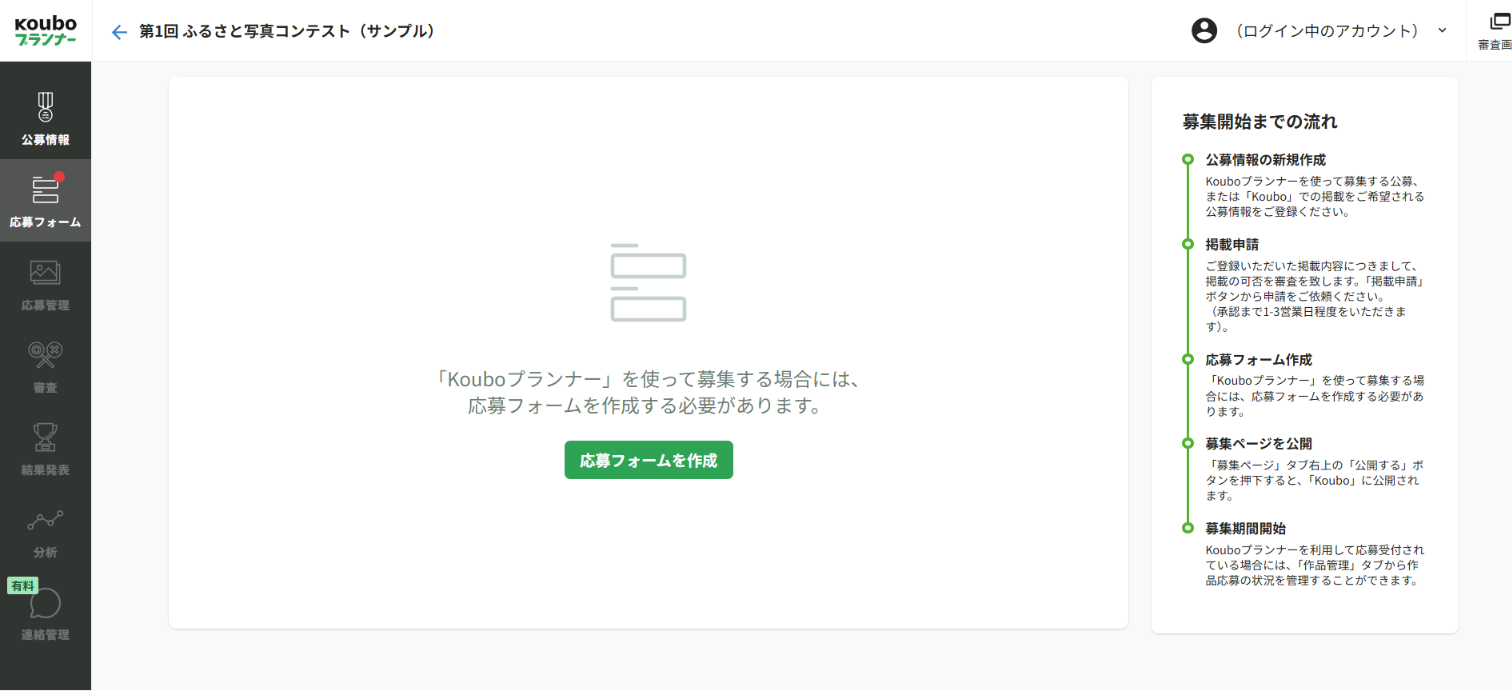Viewport: 1512px width, 691px height.
Task: Open 結果発表 in the sidebar
Action: coord(45,449)
